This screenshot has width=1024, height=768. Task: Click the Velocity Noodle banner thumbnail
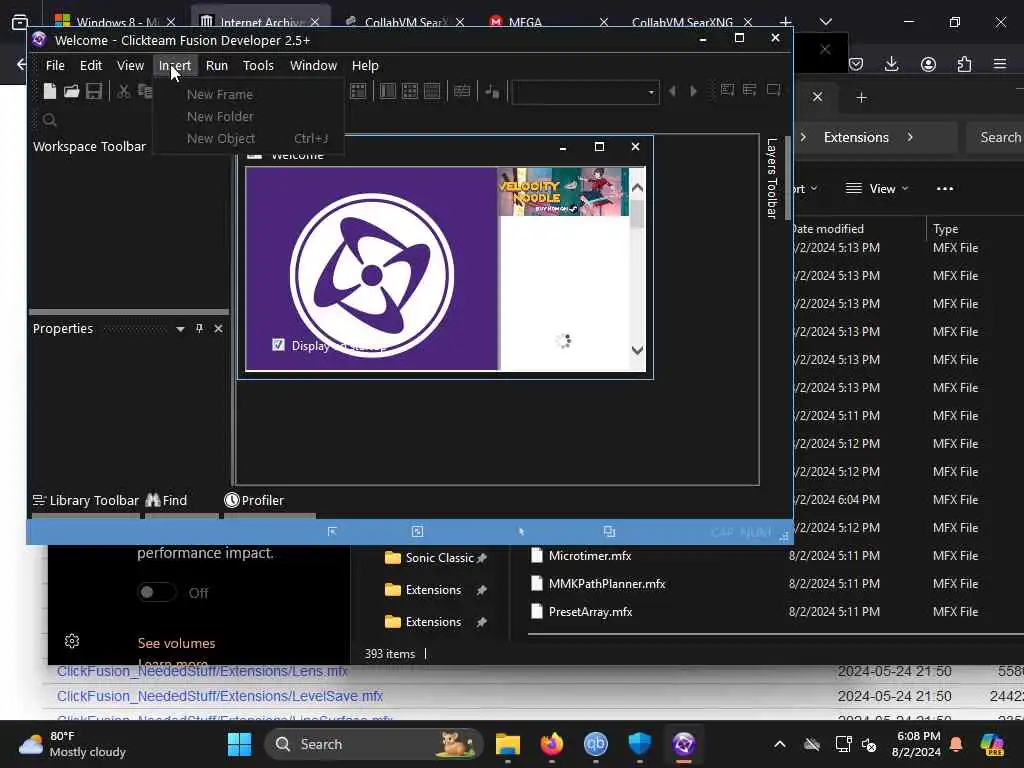point(564,191)
